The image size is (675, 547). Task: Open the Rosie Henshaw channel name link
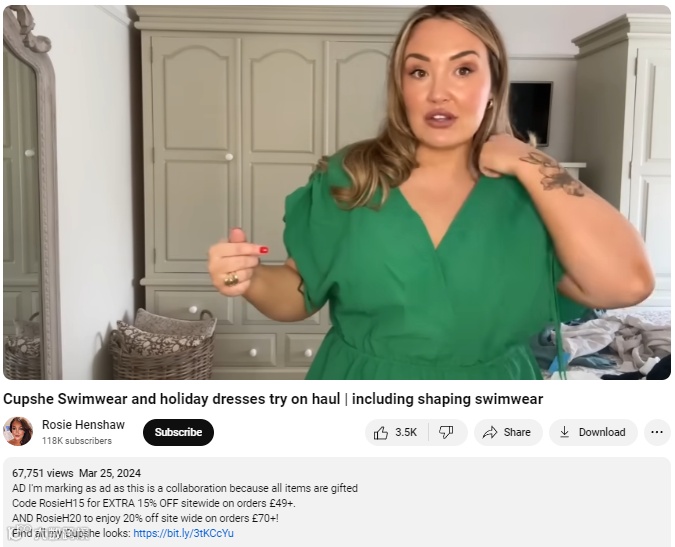tap(83, 425)
